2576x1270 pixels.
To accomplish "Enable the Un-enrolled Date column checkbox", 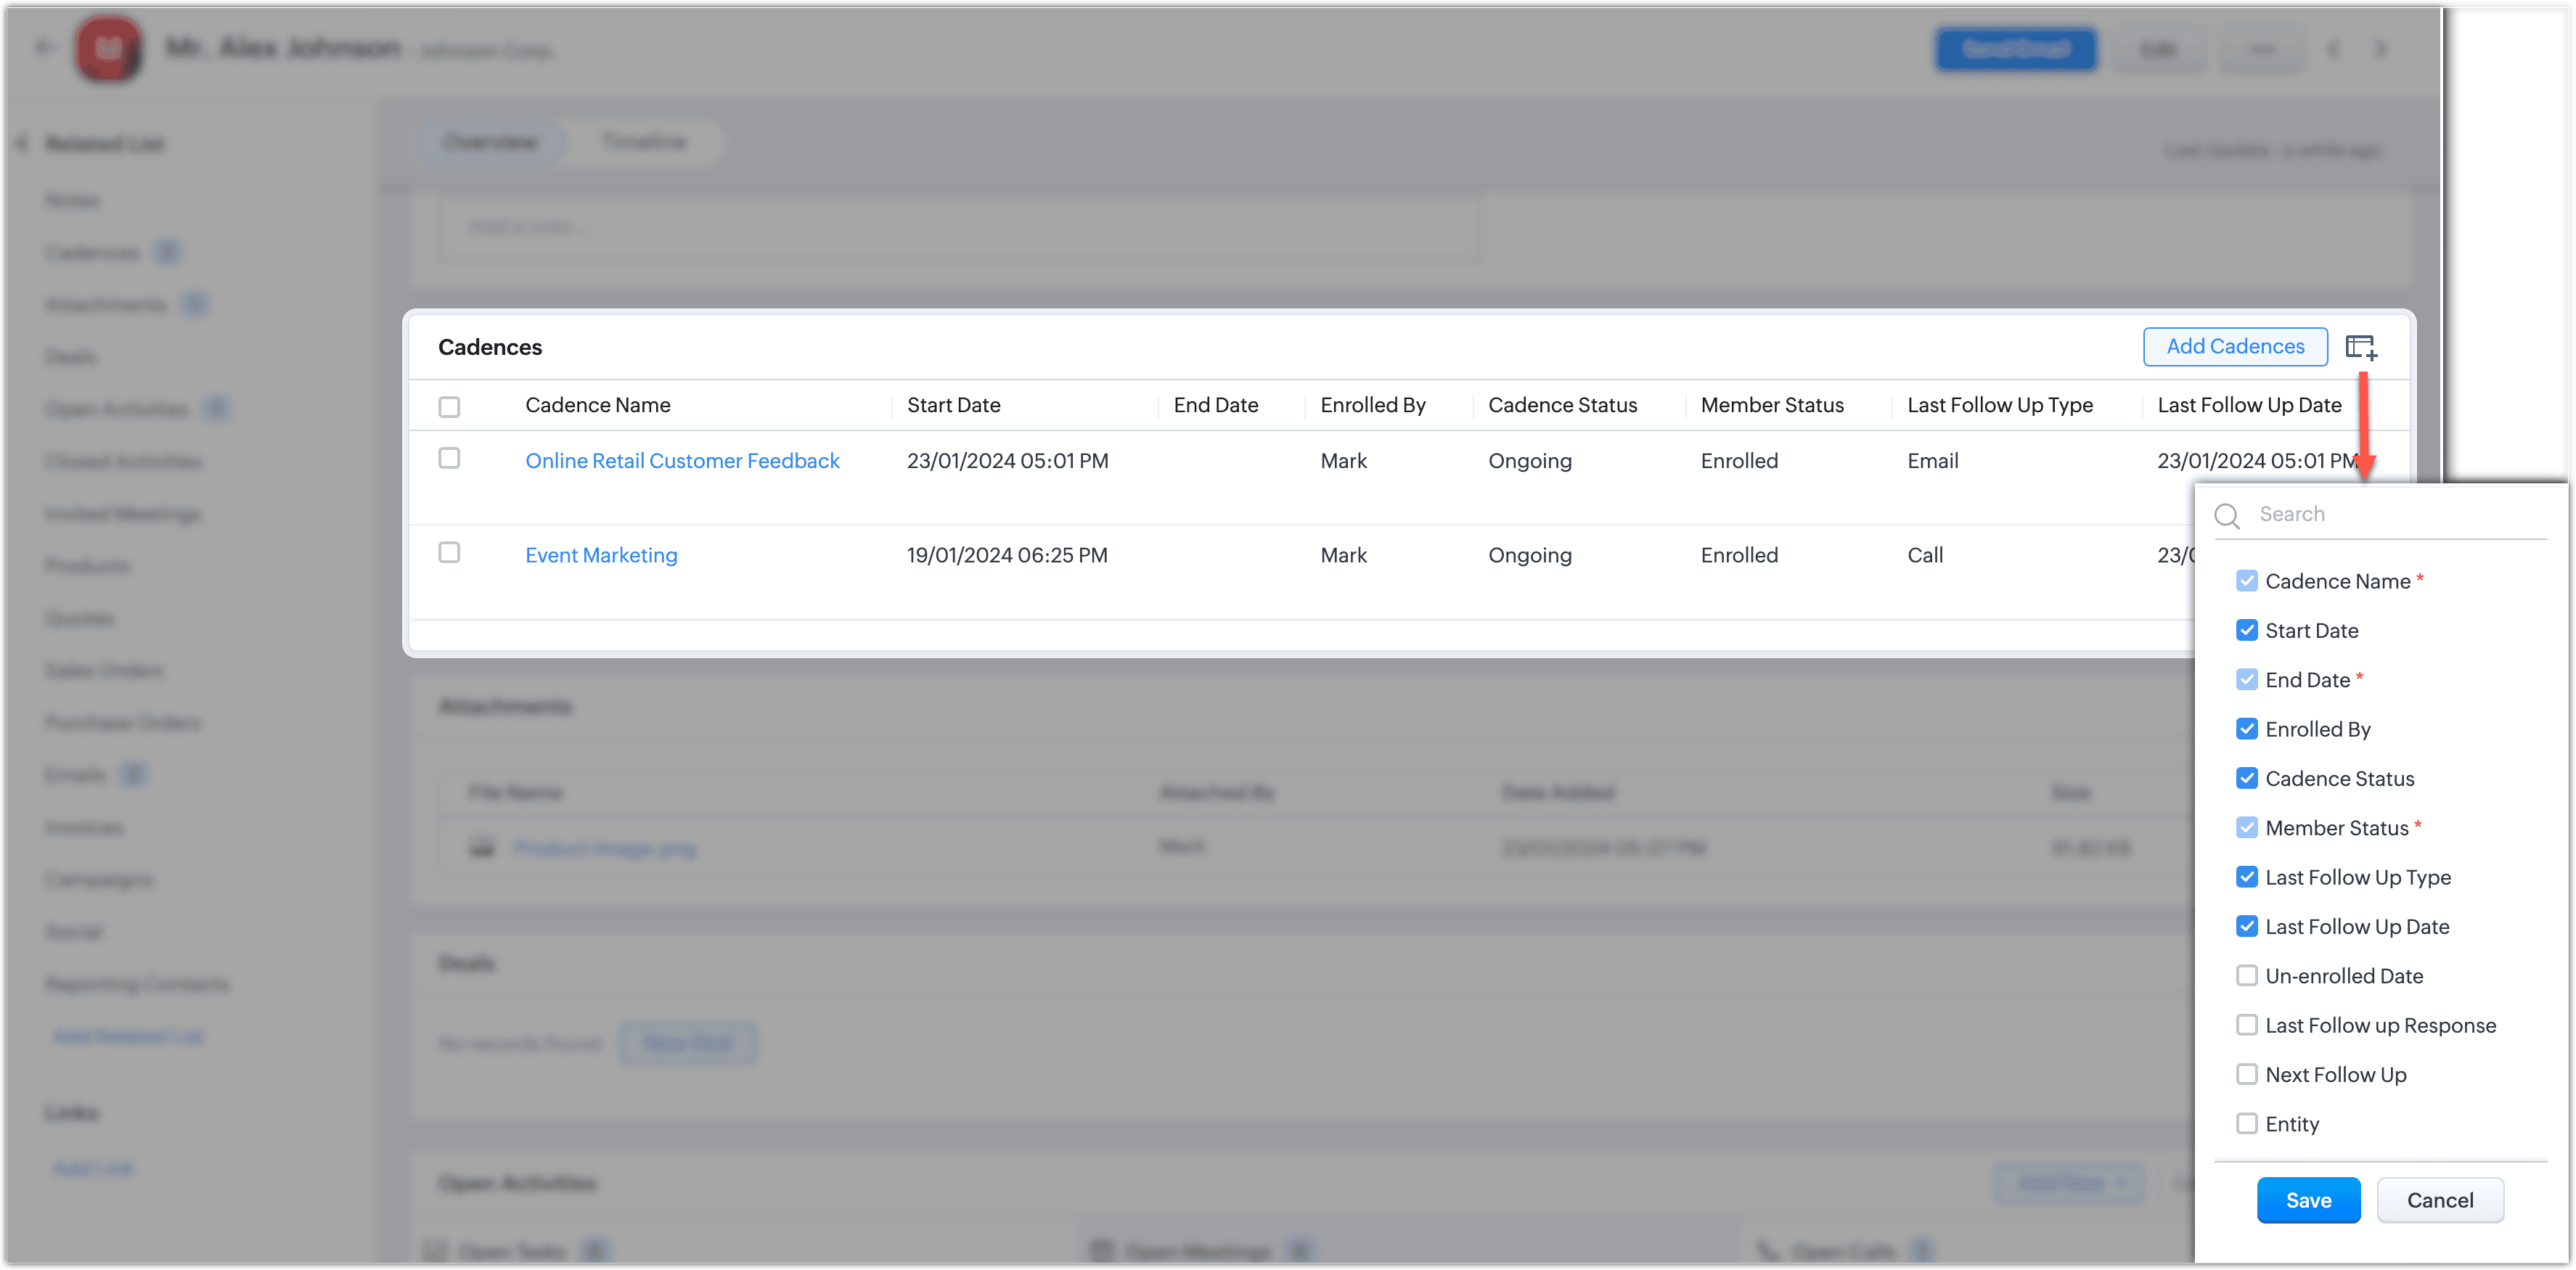I will coord(2246,975).
